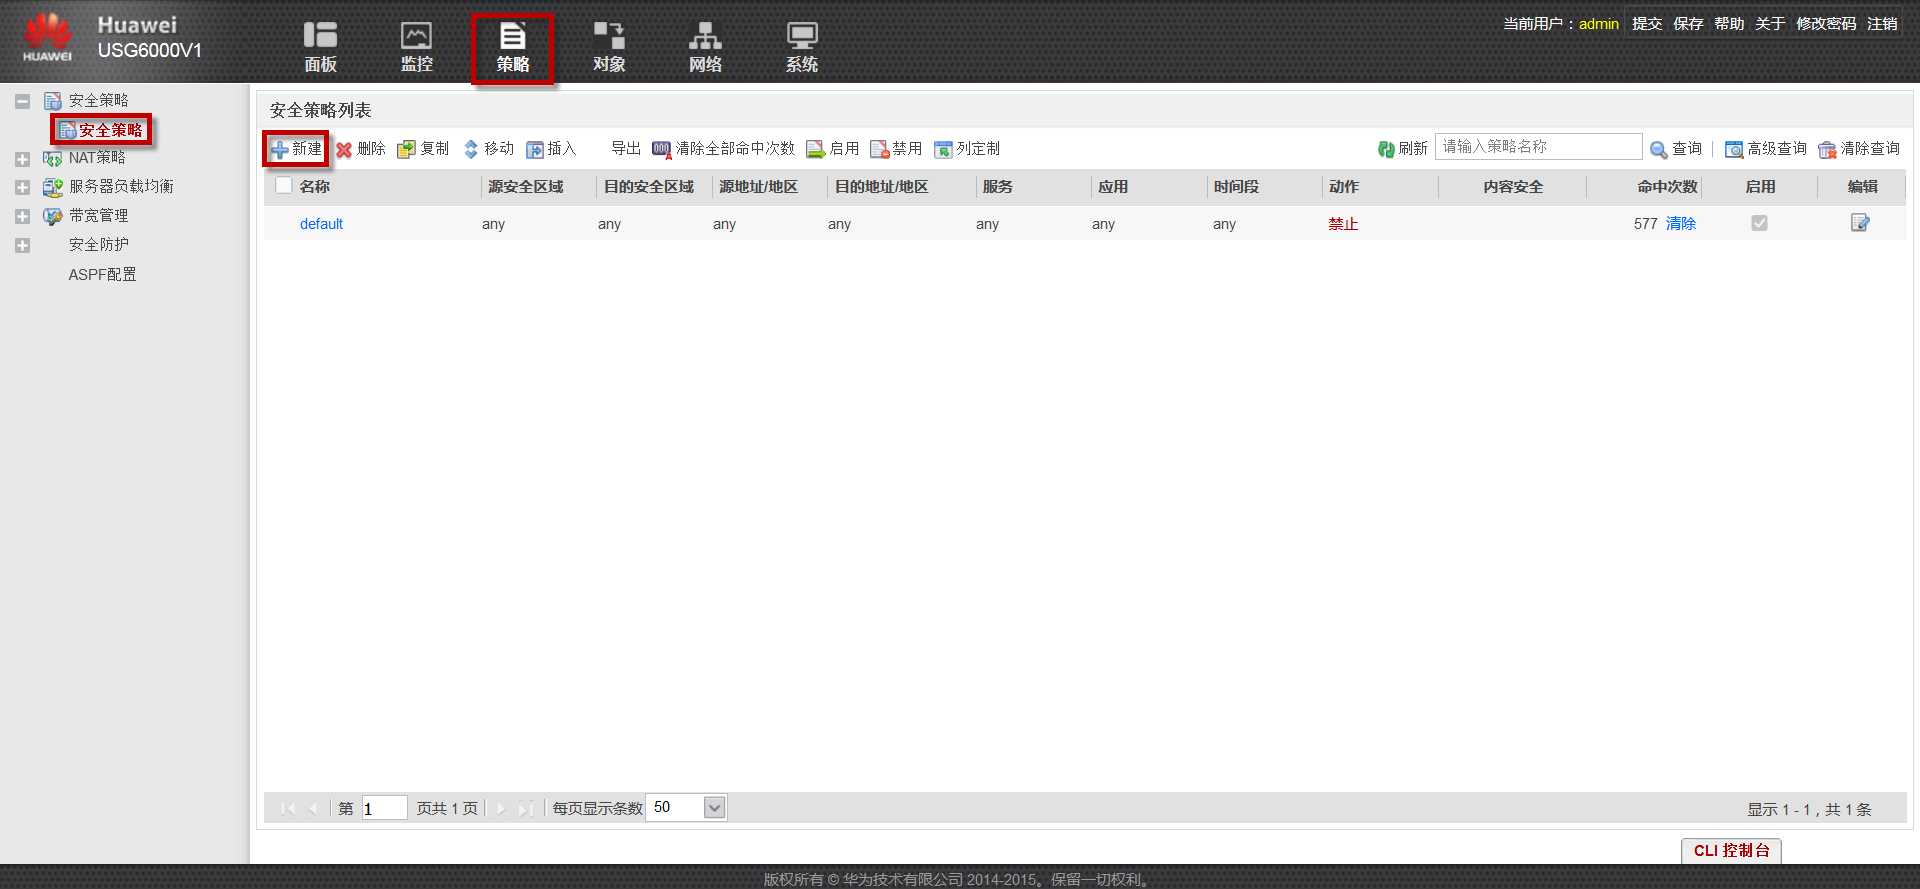Open the 面板 dashboard tab
The height and width of the screenshot is (889, 1920).
(320, 47)
